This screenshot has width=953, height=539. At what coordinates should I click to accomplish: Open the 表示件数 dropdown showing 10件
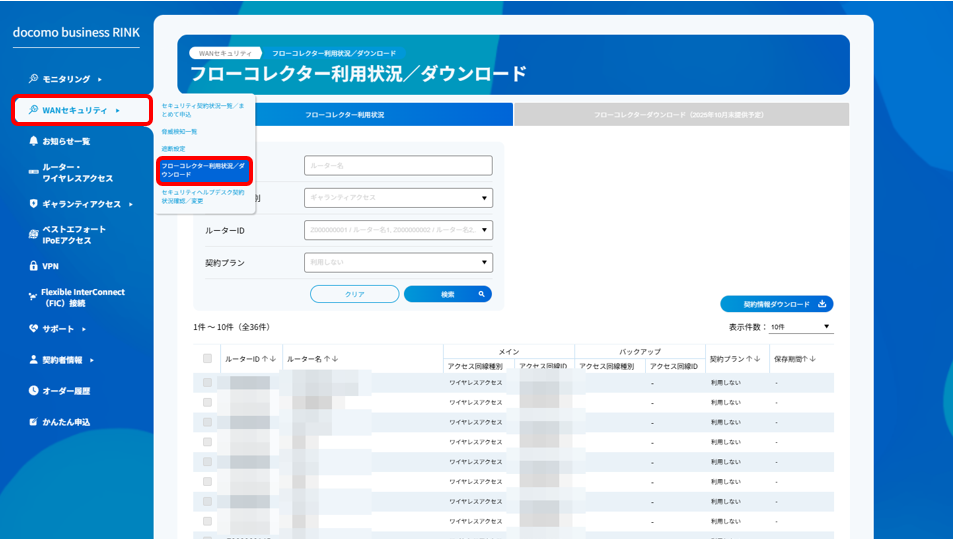[800, 327]
